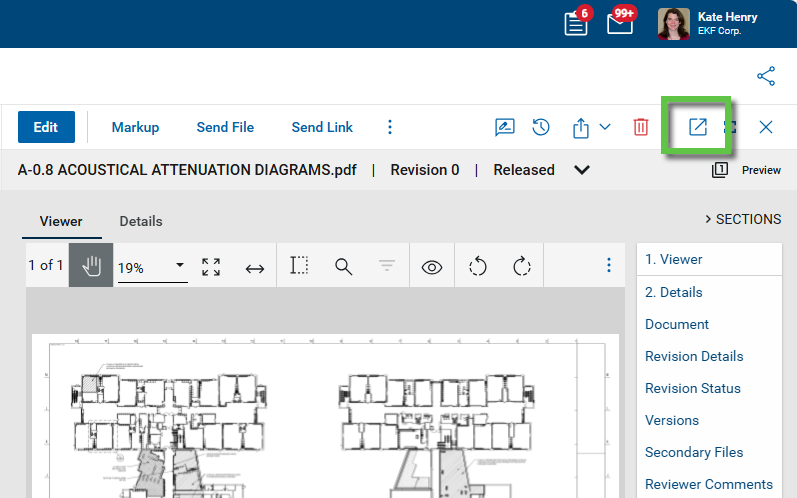
Task: Toggle the Preview panel button
Action: click(x=747, y=170)
